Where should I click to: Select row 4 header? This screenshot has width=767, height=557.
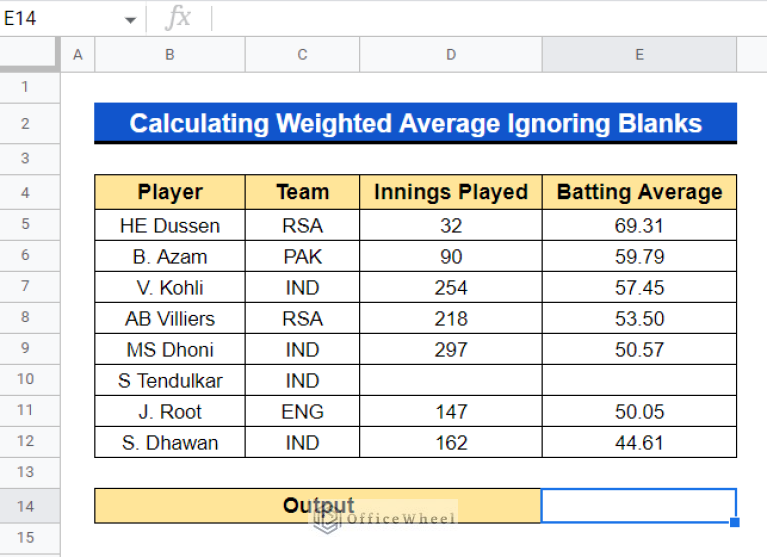[x=26, y=193]
